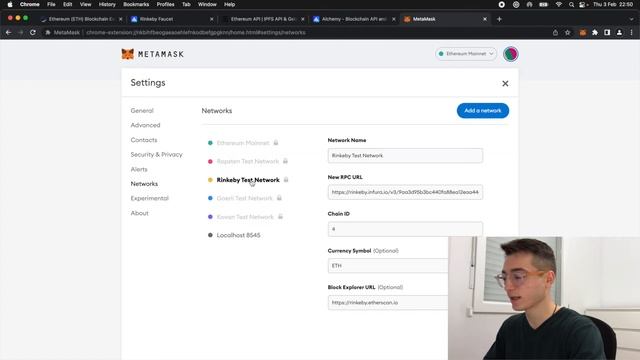The width and height of the screenshot is (640, 360).
Task: Click the Network Name input field
Action: [x=405, y=156]
